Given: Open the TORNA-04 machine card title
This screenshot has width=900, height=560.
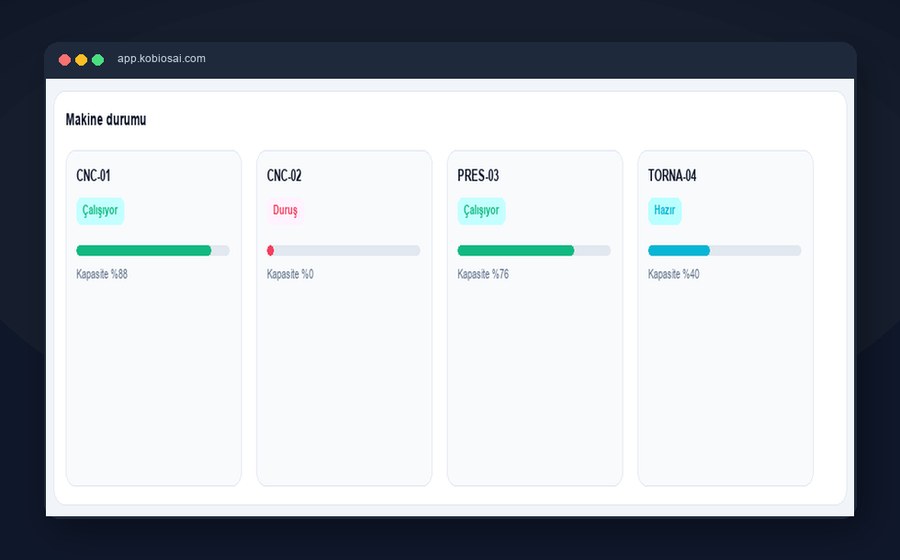Looking at the screenshot, I should 672,176.
